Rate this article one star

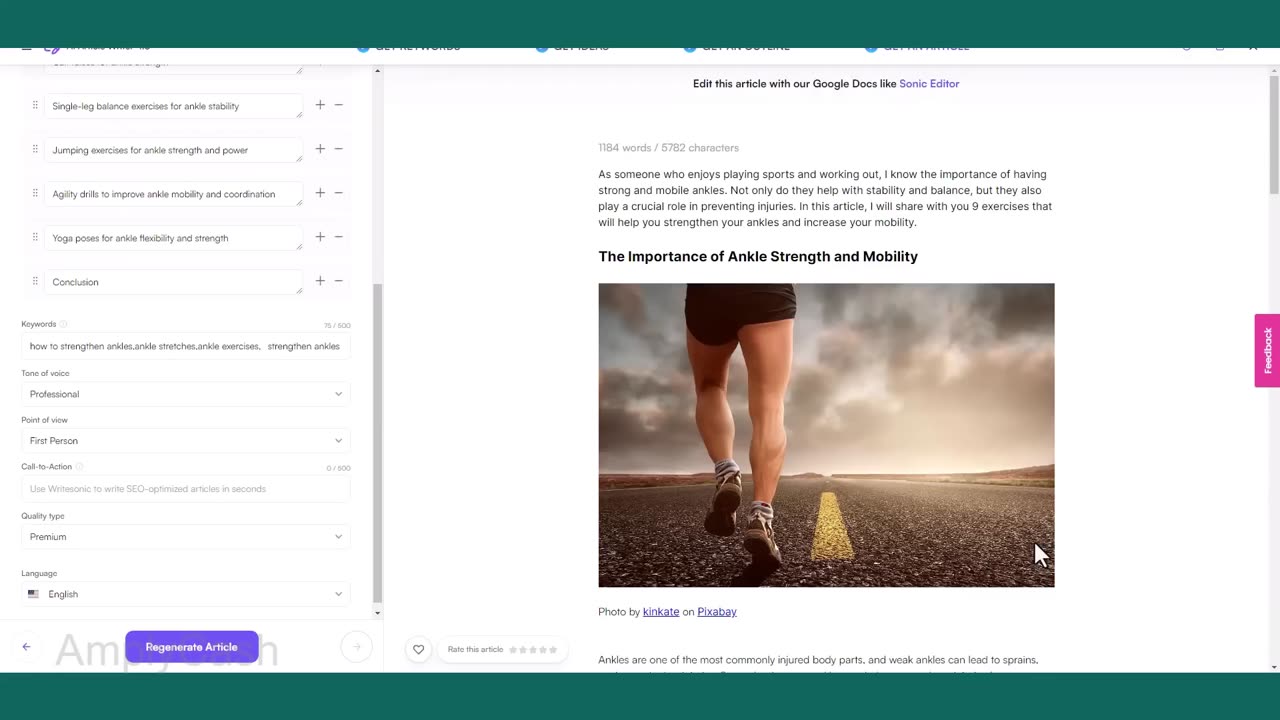pos(514,650)
